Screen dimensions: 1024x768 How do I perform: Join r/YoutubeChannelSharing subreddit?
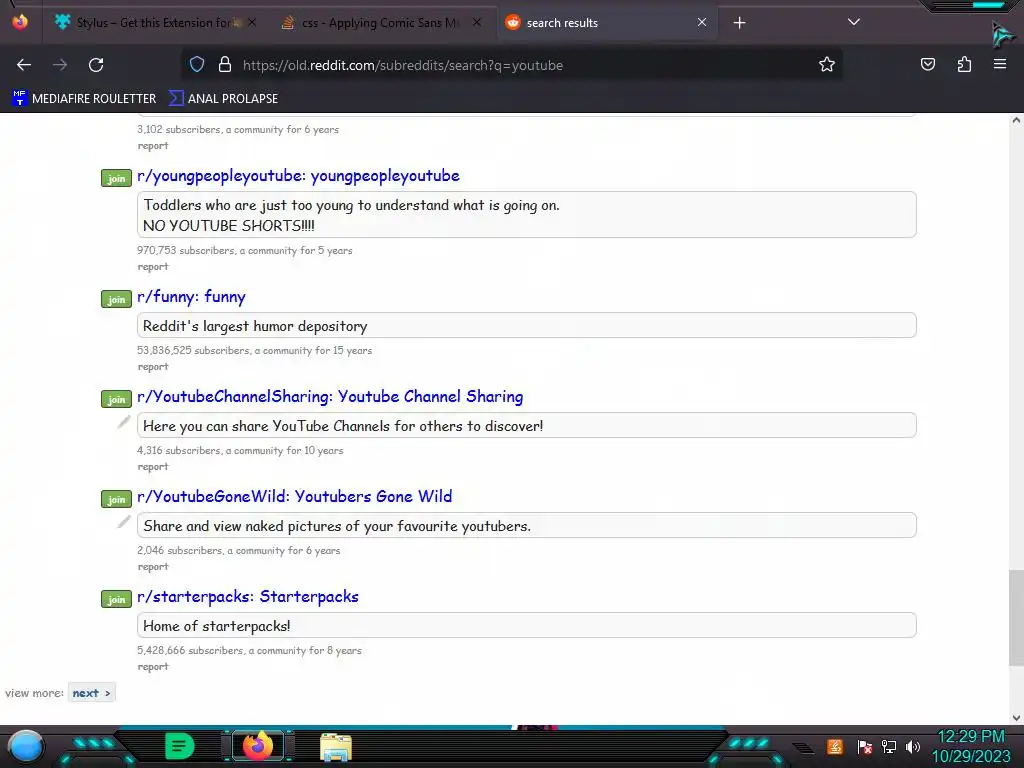point(116,399)
